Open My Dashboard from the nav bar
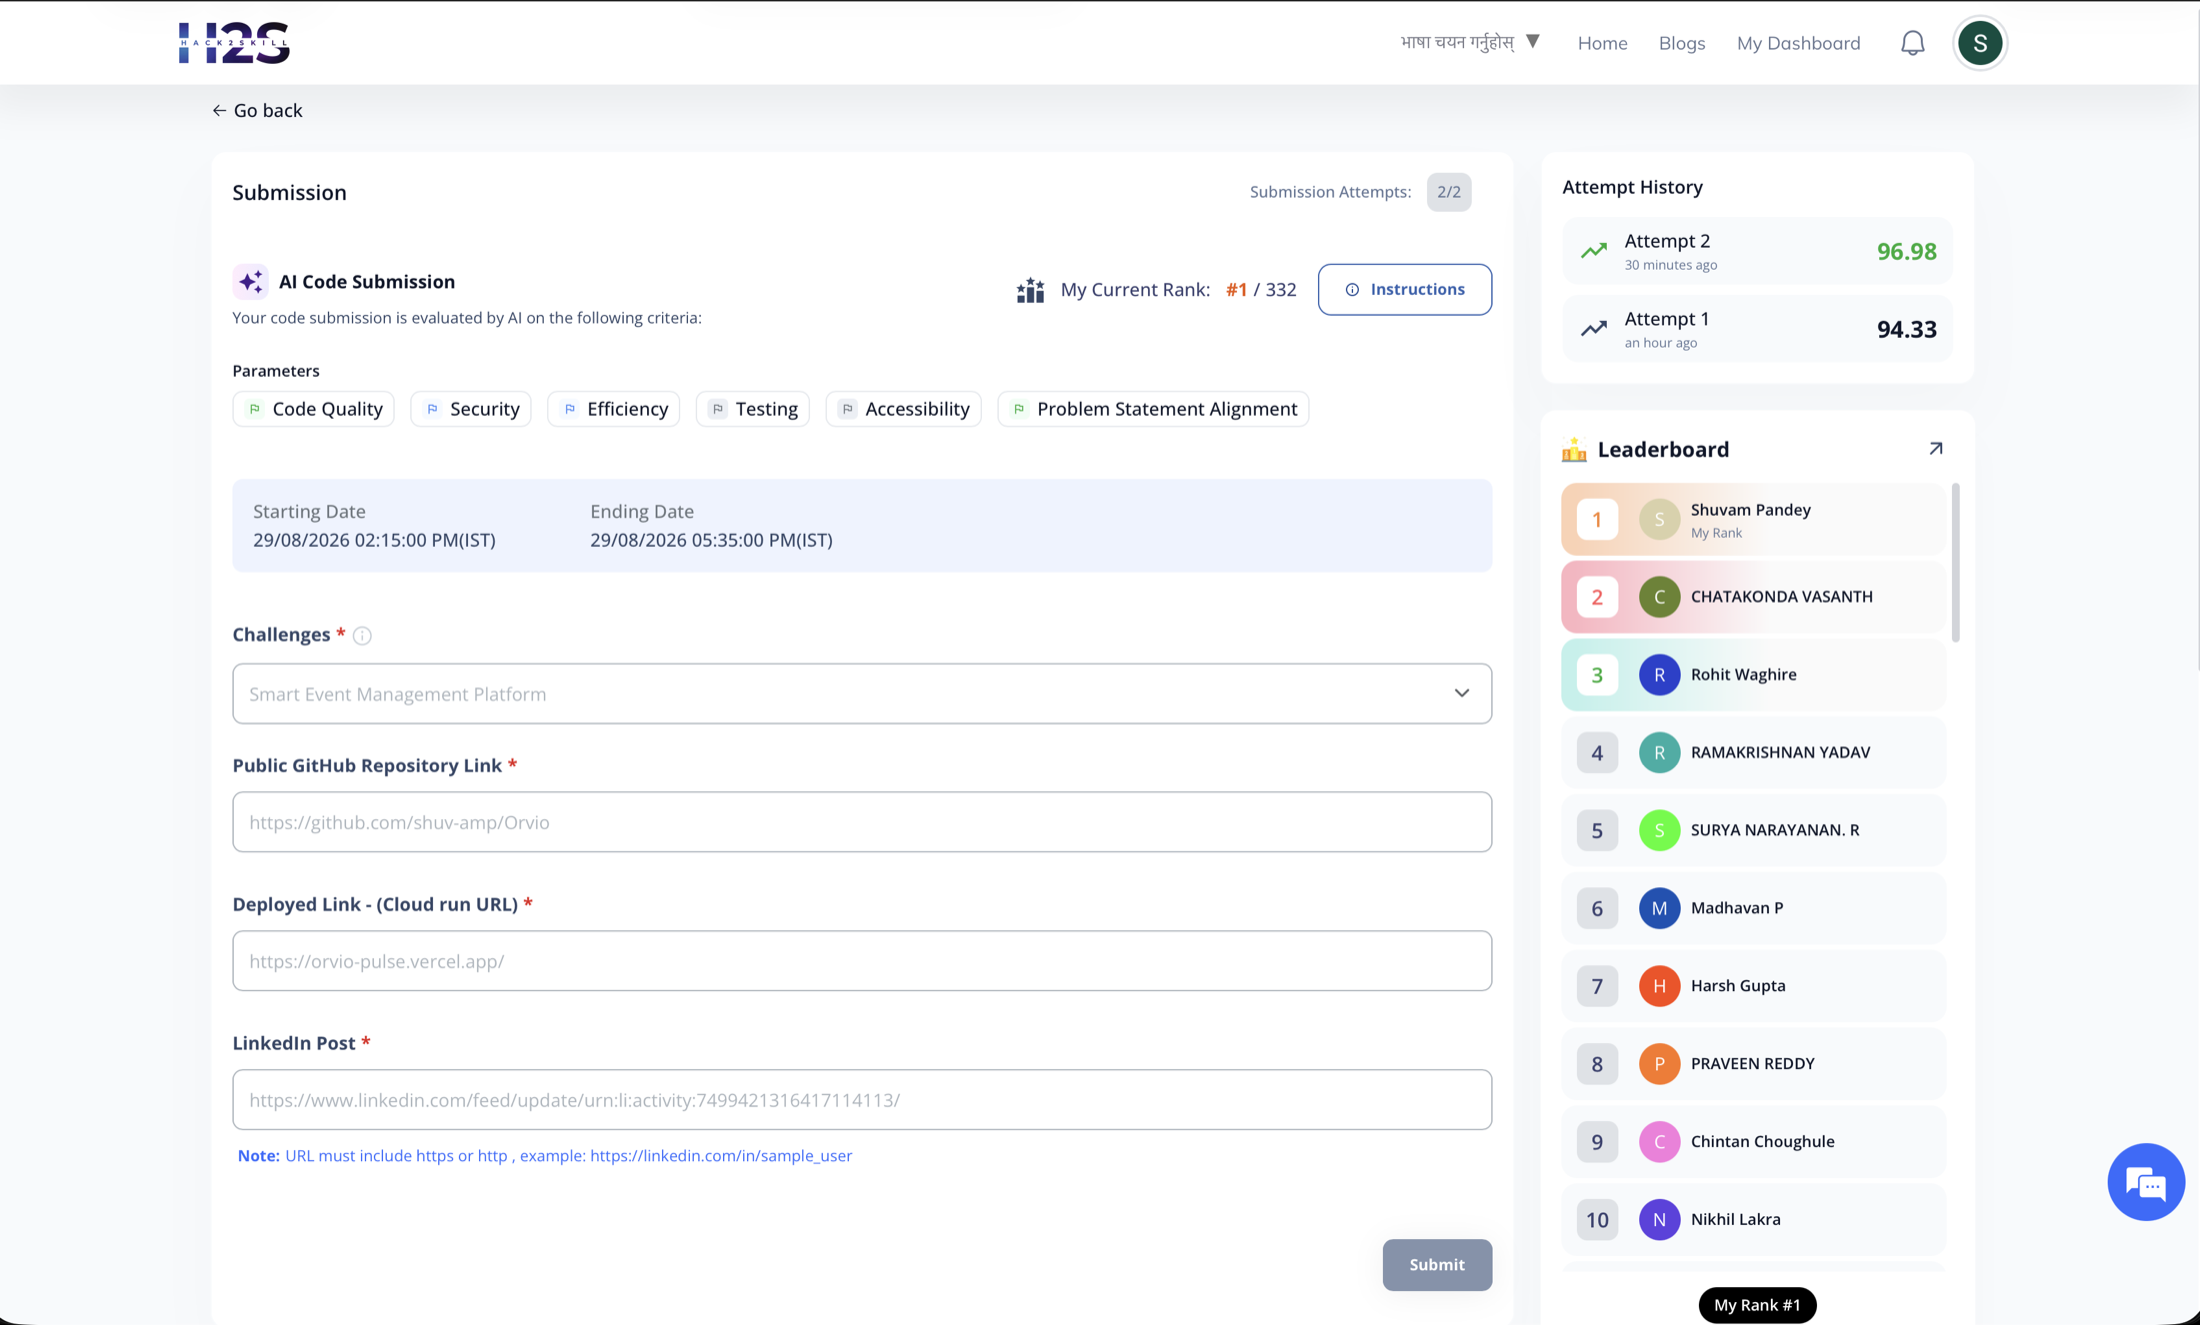The height and width of the screenshot is (1325, 2200). [1798, 43]
